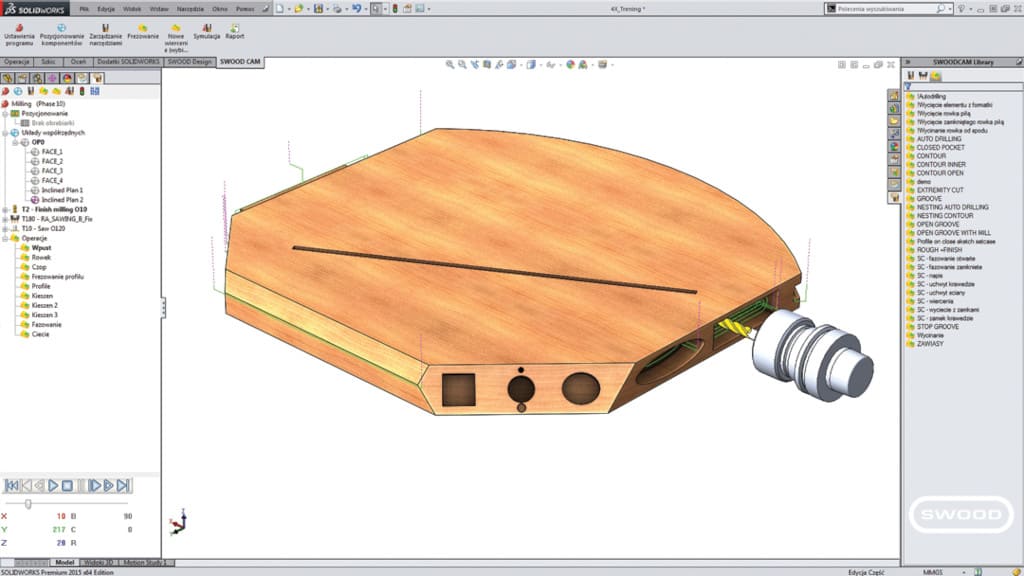
Task: Select the zoom-to-fit icon above the viewport
Action: tap(448, 63)
